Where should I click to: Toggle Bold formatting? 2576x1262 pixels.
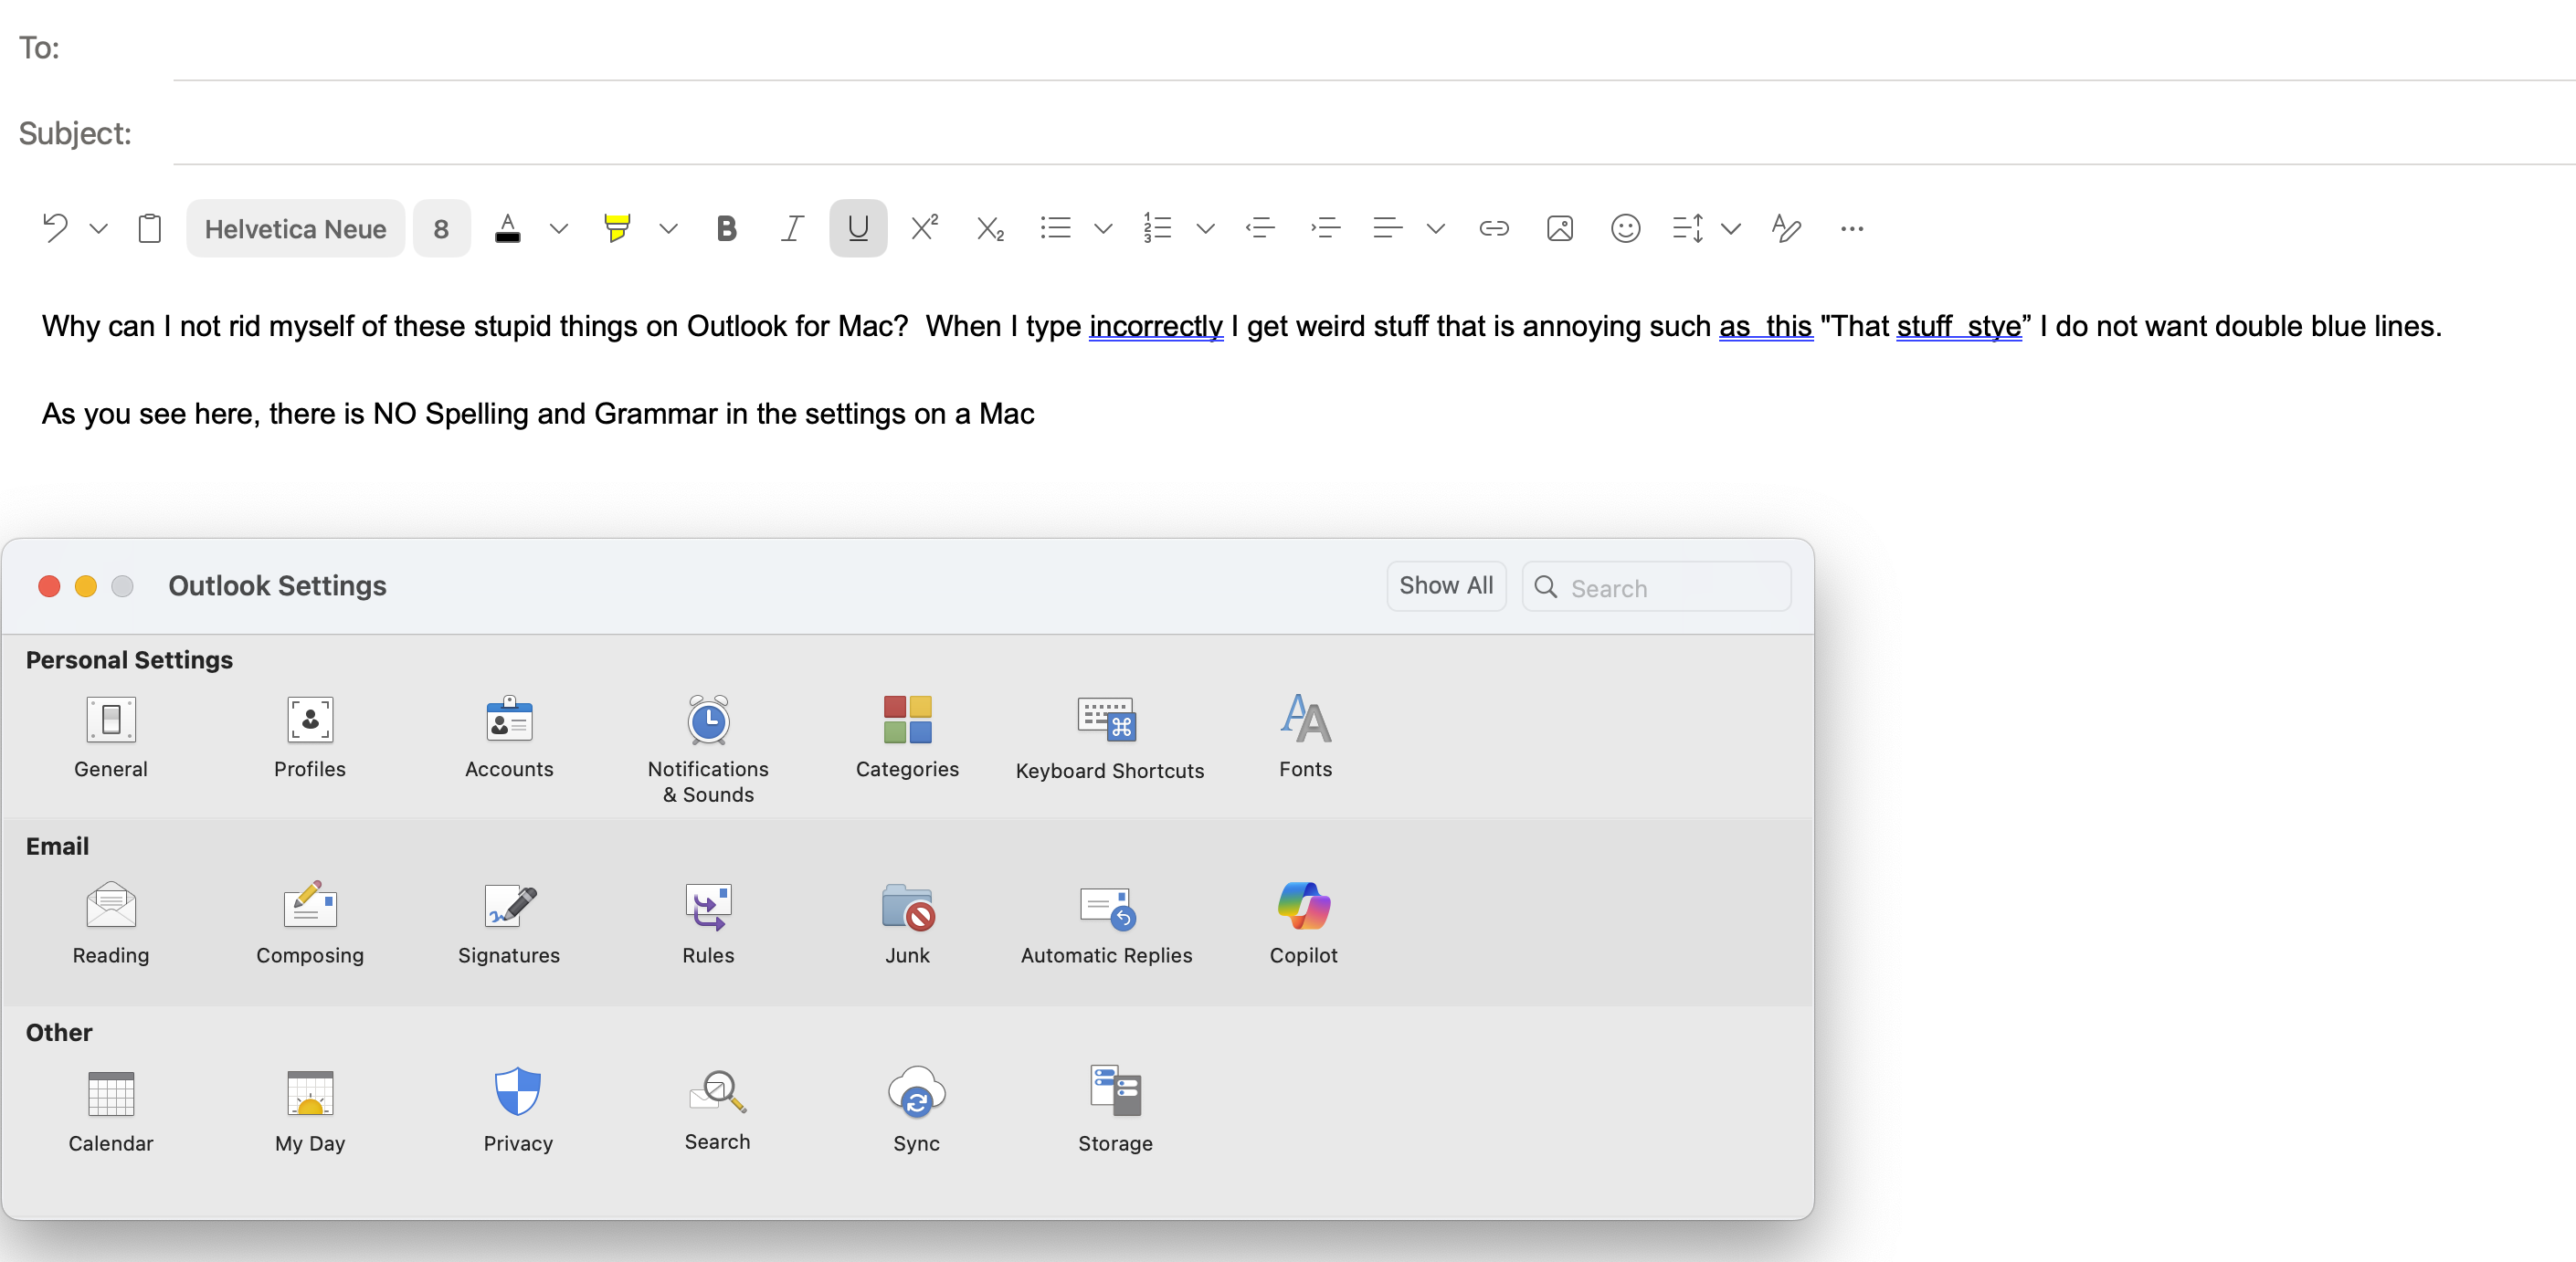tap(727, 229)
